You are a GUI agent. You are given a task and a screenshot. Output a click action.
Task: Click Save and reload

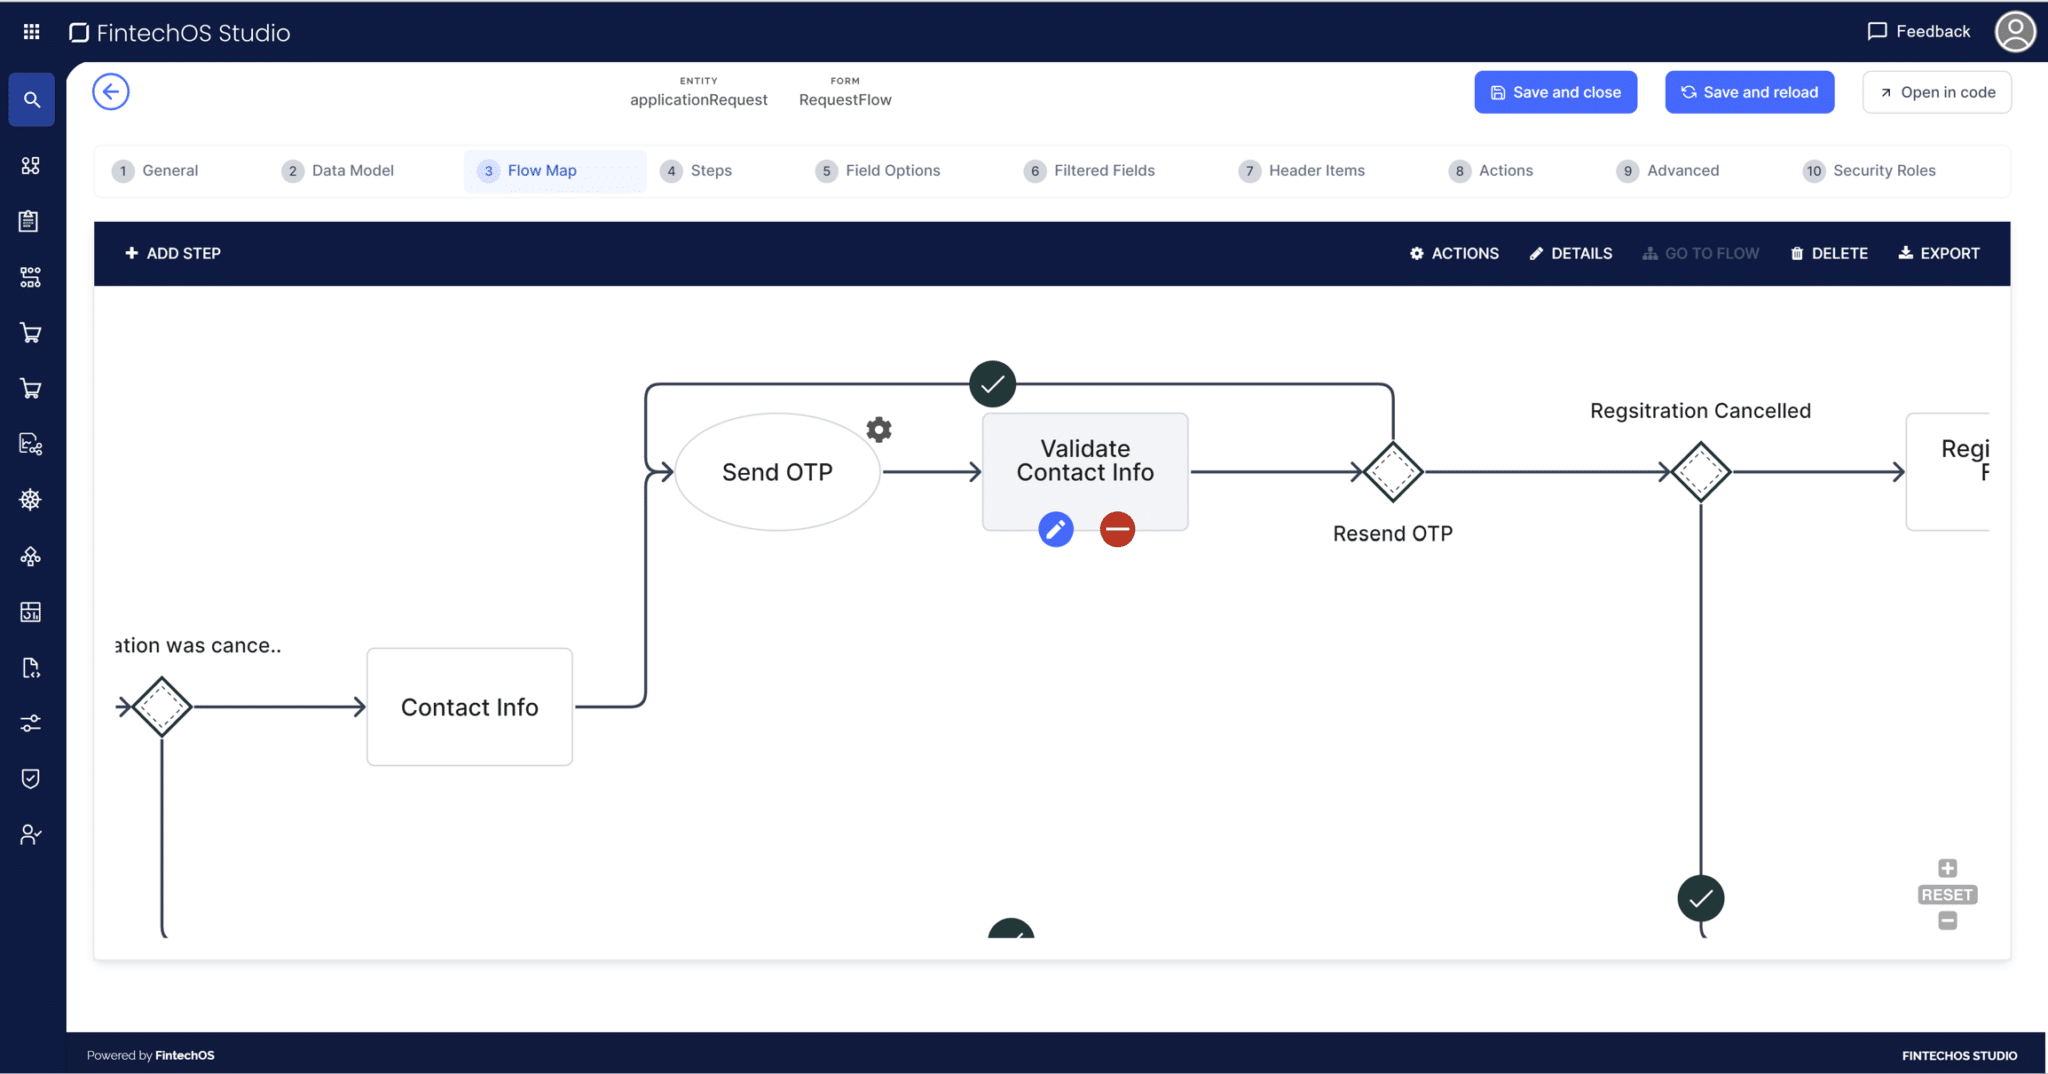coord(1748,92)
